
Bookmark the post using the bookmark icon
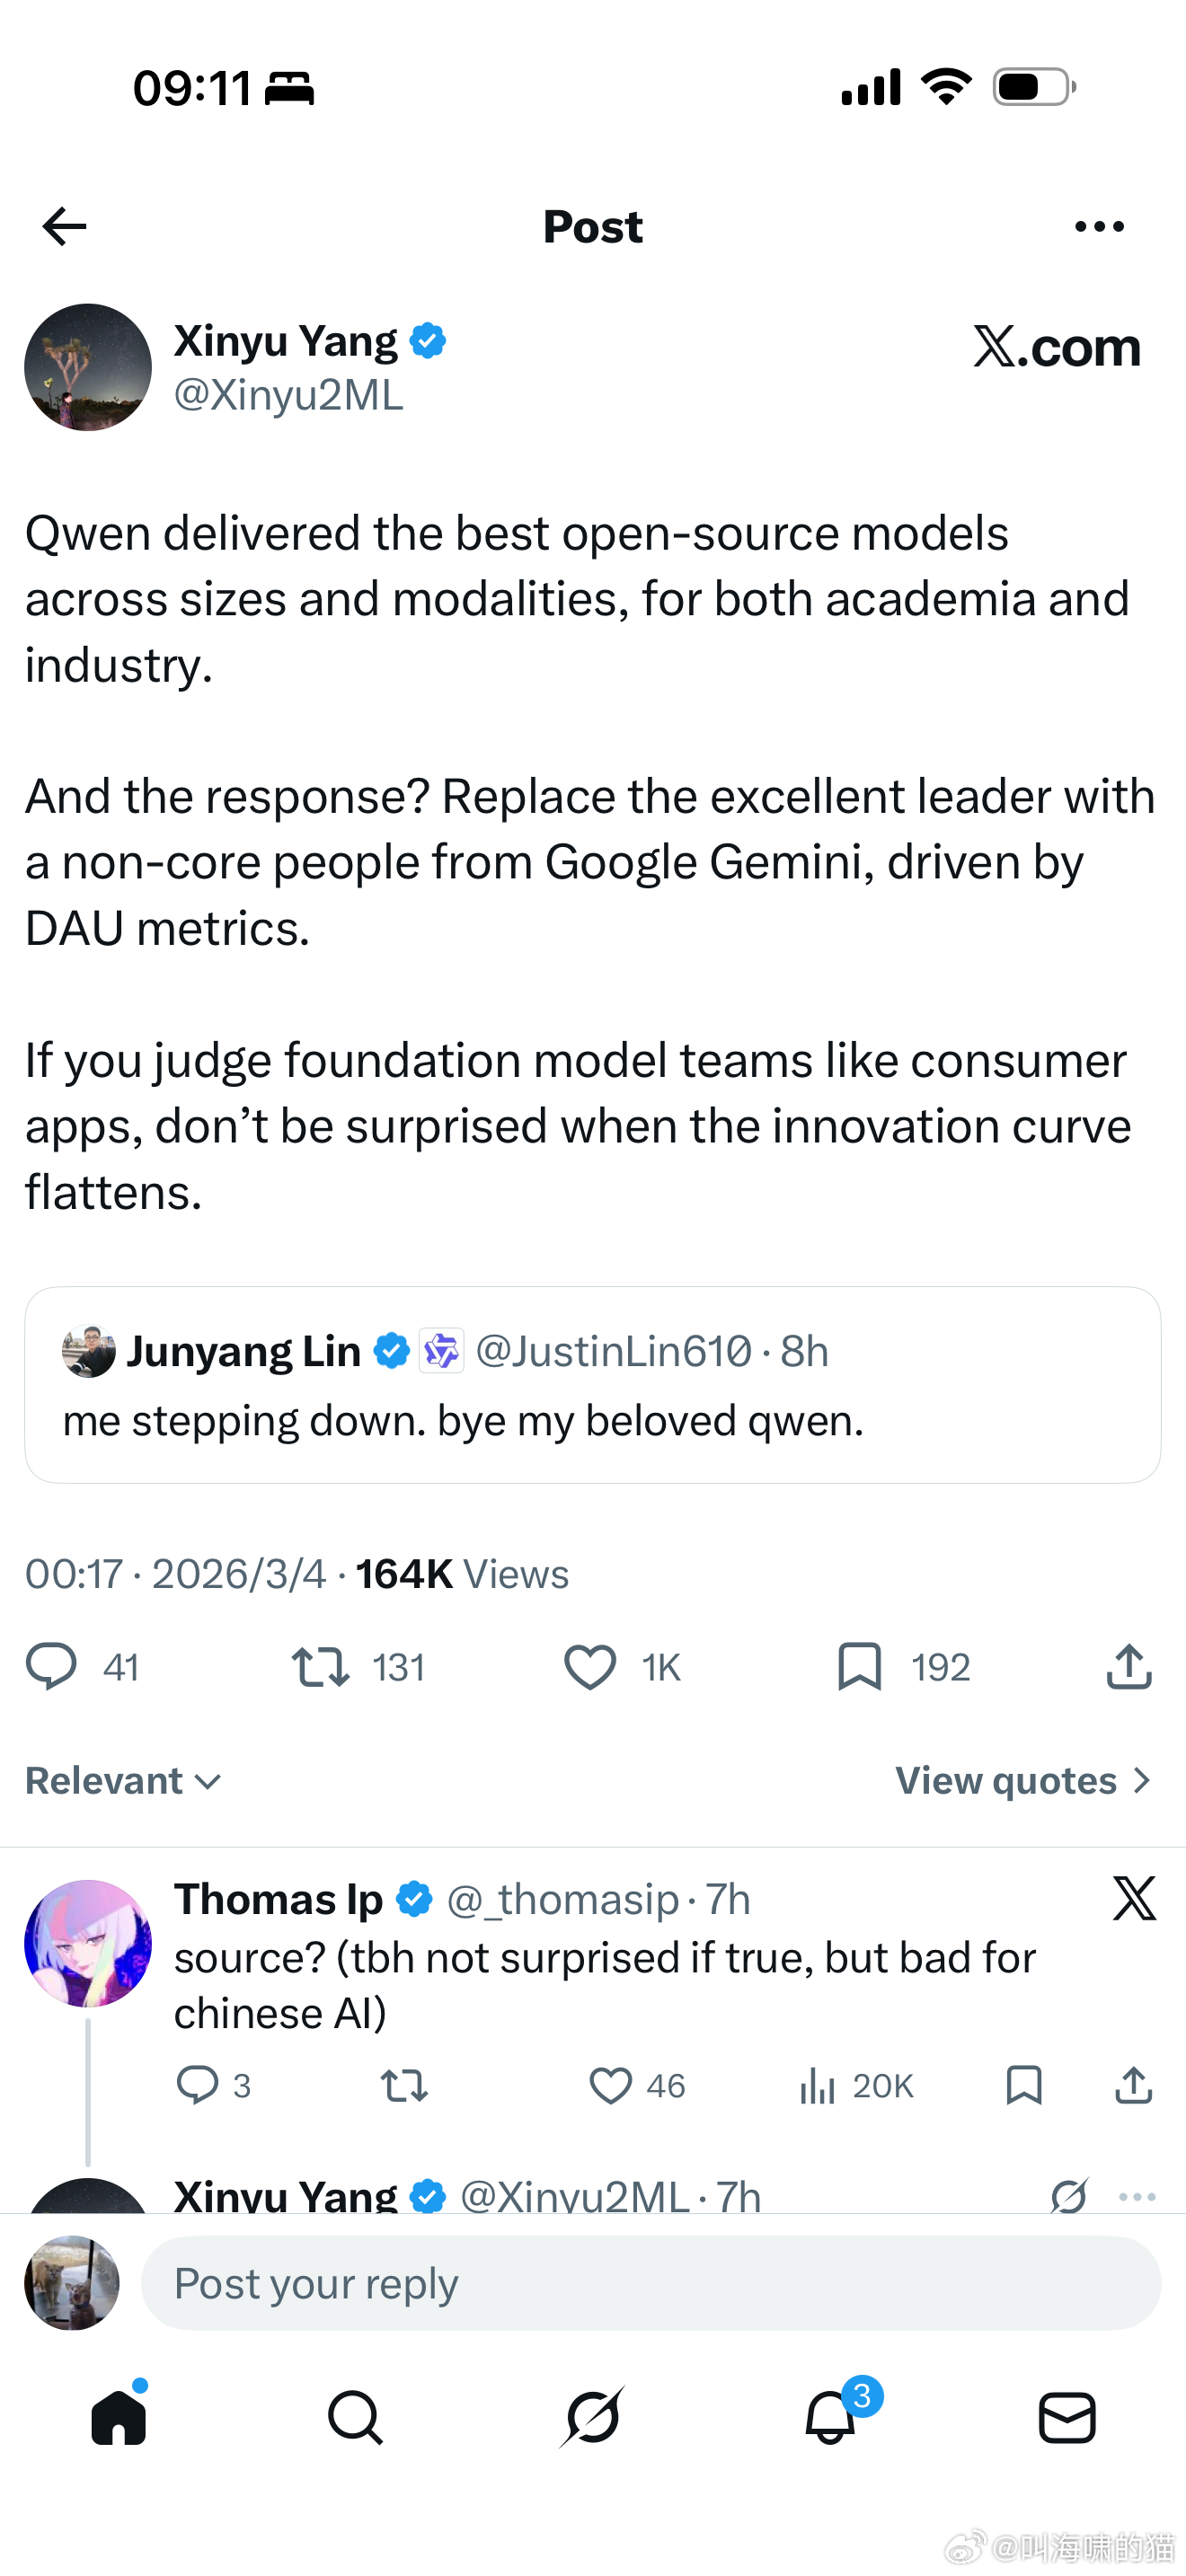[x=860, y=1666]
